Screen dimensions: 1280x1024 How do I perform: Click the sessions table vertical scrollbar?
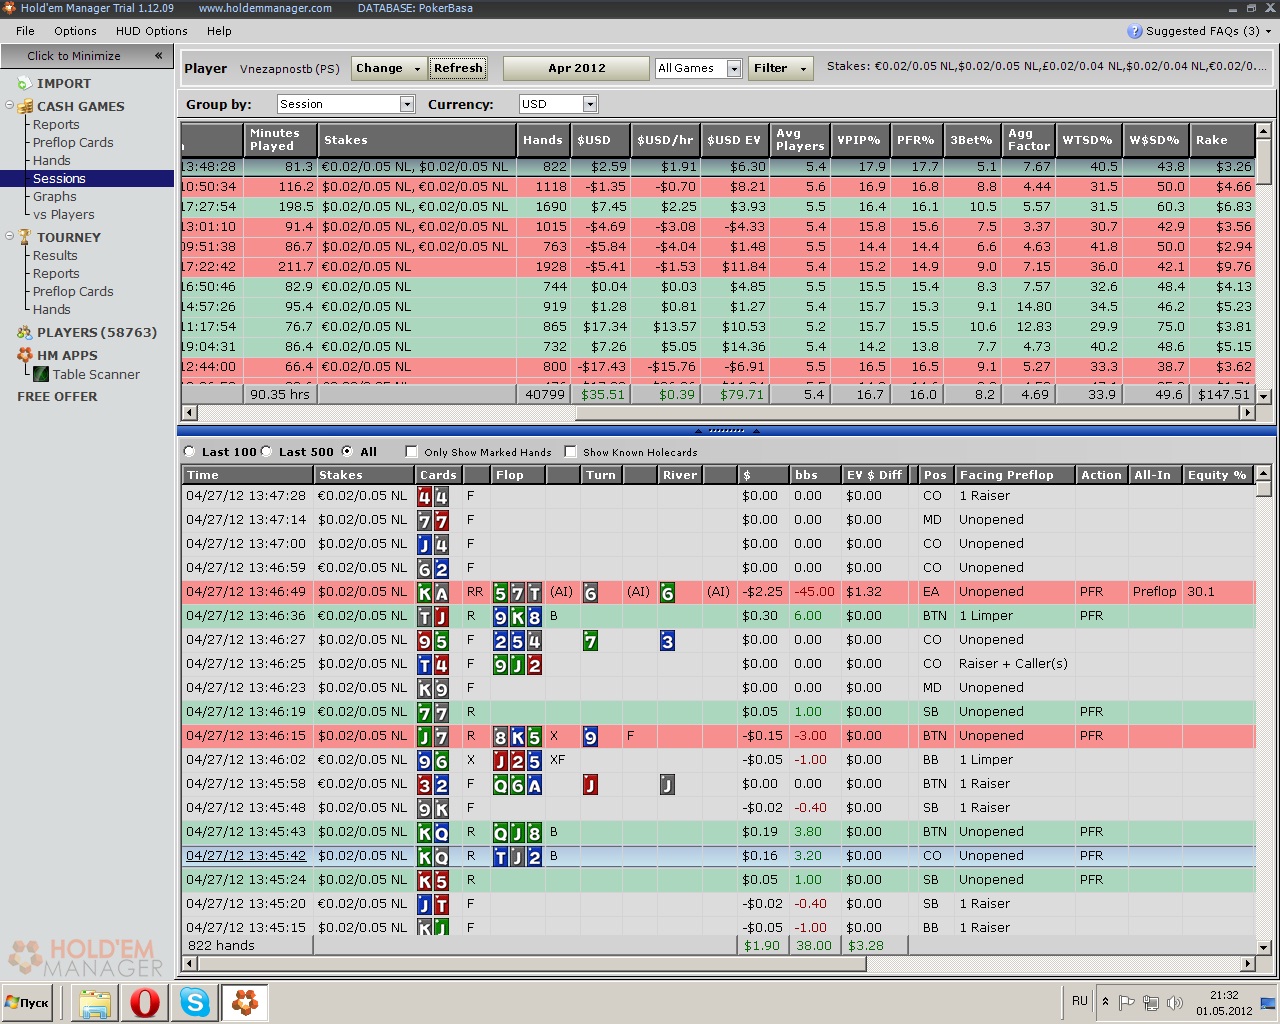tap(1264, 263)
